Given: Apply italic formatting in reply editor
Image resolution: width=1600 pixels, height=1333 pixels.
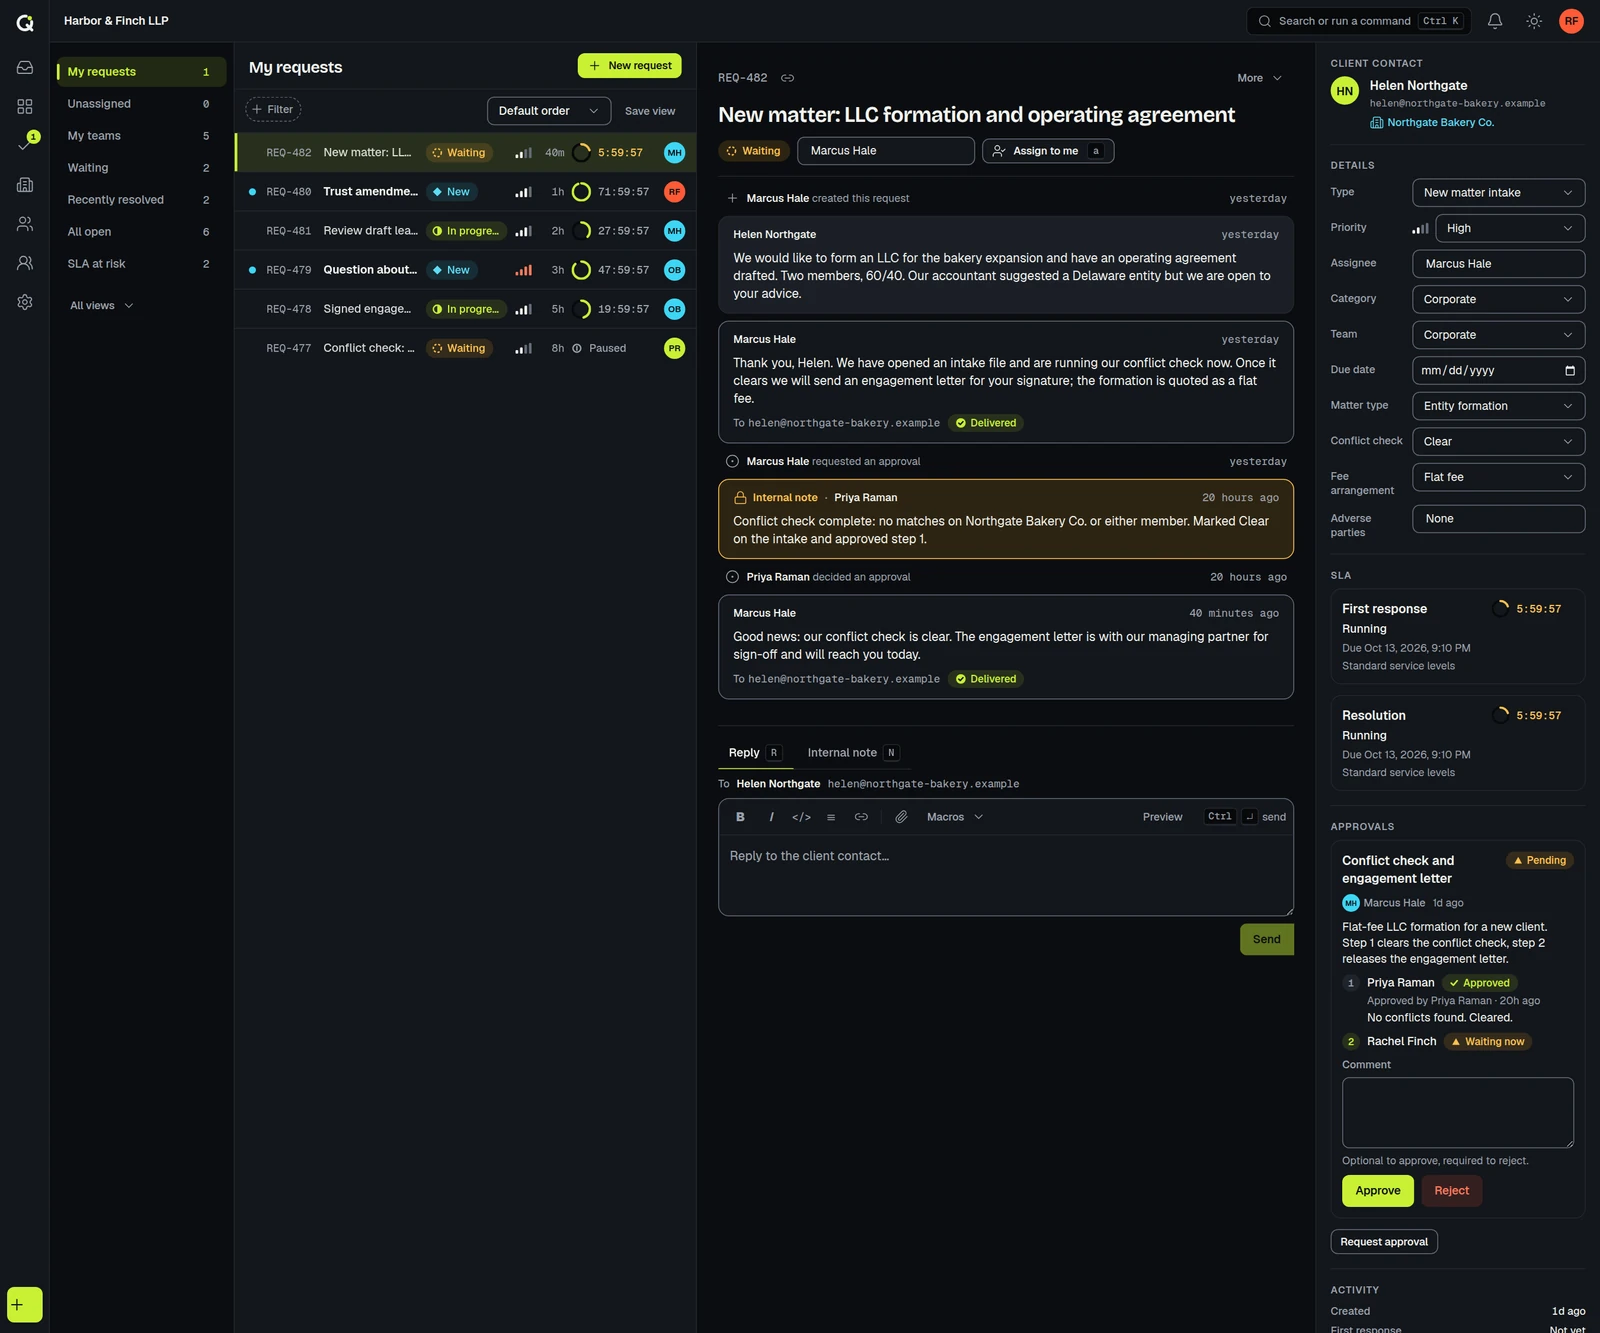Looking at the screenshot, I should (771, 817).
